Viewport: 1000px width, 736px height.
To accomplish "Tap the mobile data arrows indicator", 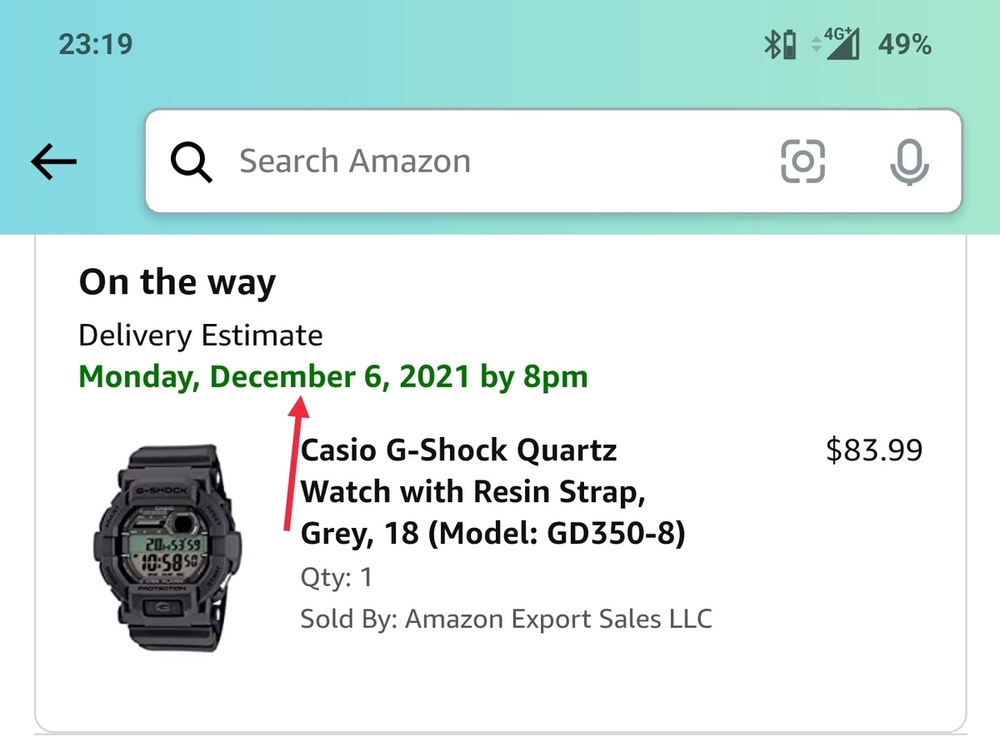I will (816, 46).
